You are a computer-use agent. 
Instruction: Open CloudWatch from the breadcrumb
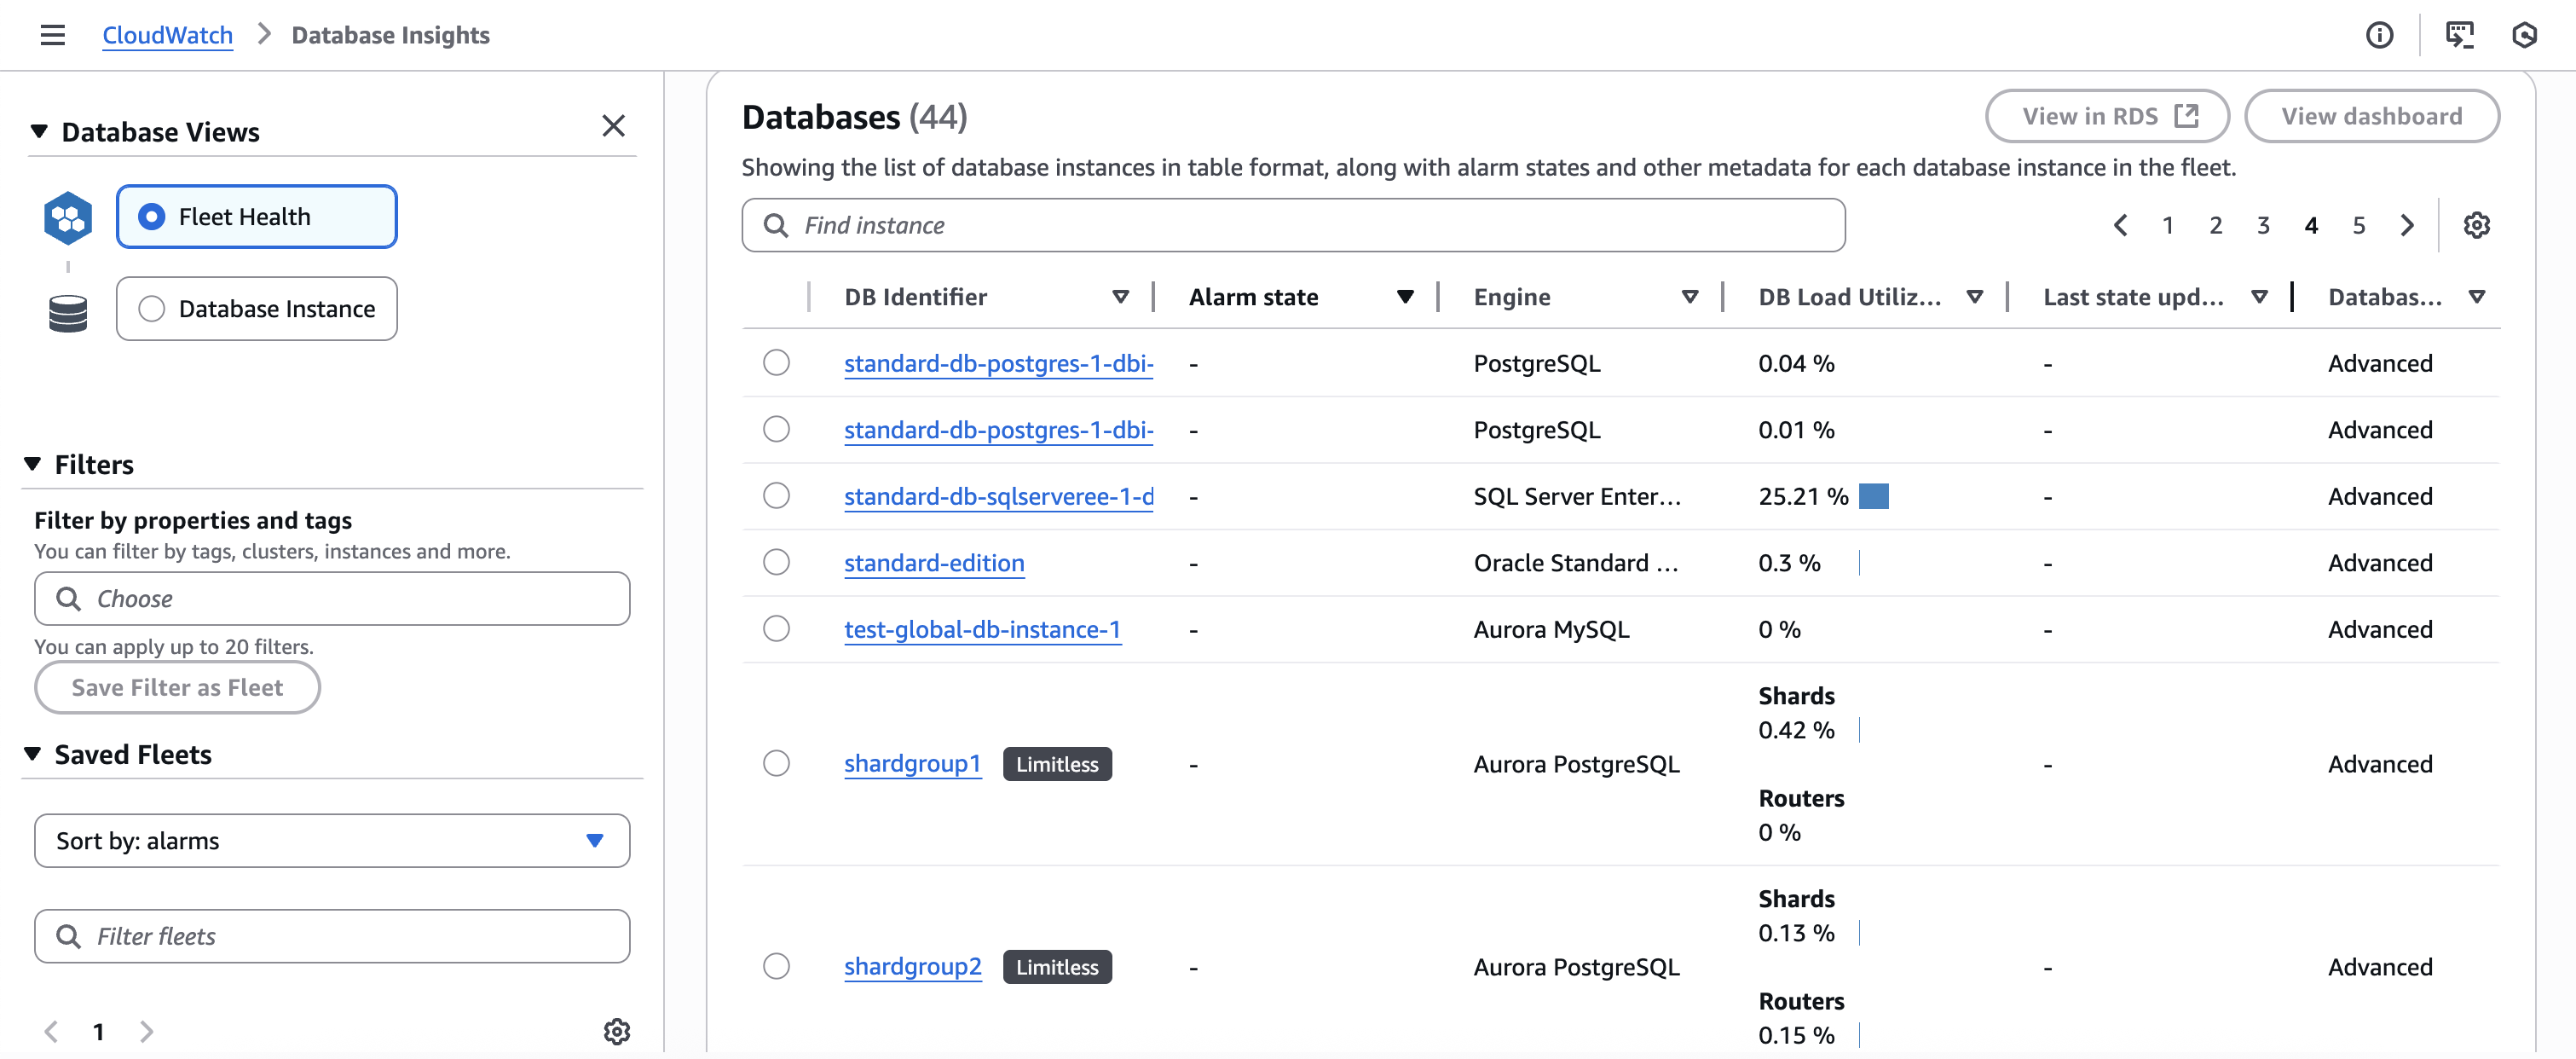167,34
